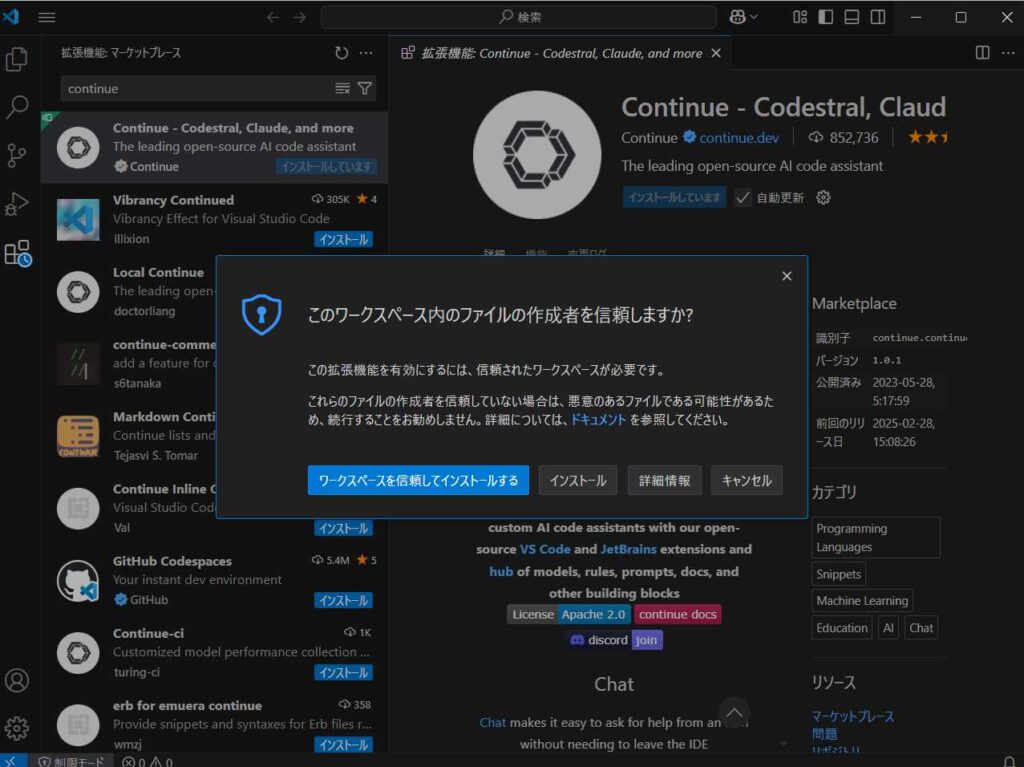Install the Continue-ci extension
The image size is (1024, 767).
click(x=344, y=672)
